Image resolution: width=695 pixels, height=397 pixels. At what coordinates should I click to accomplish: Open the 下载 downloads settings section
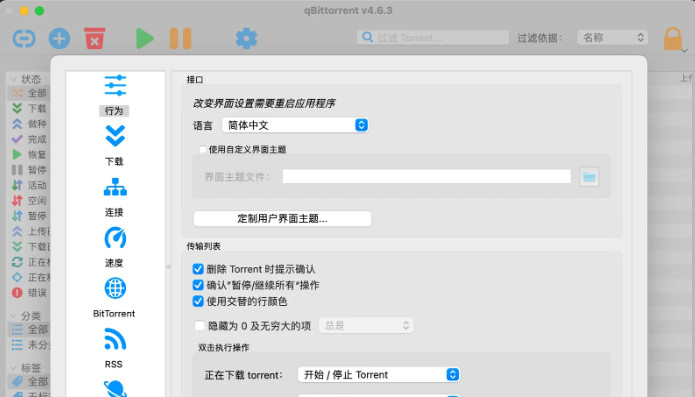click(x=114, y=146)
